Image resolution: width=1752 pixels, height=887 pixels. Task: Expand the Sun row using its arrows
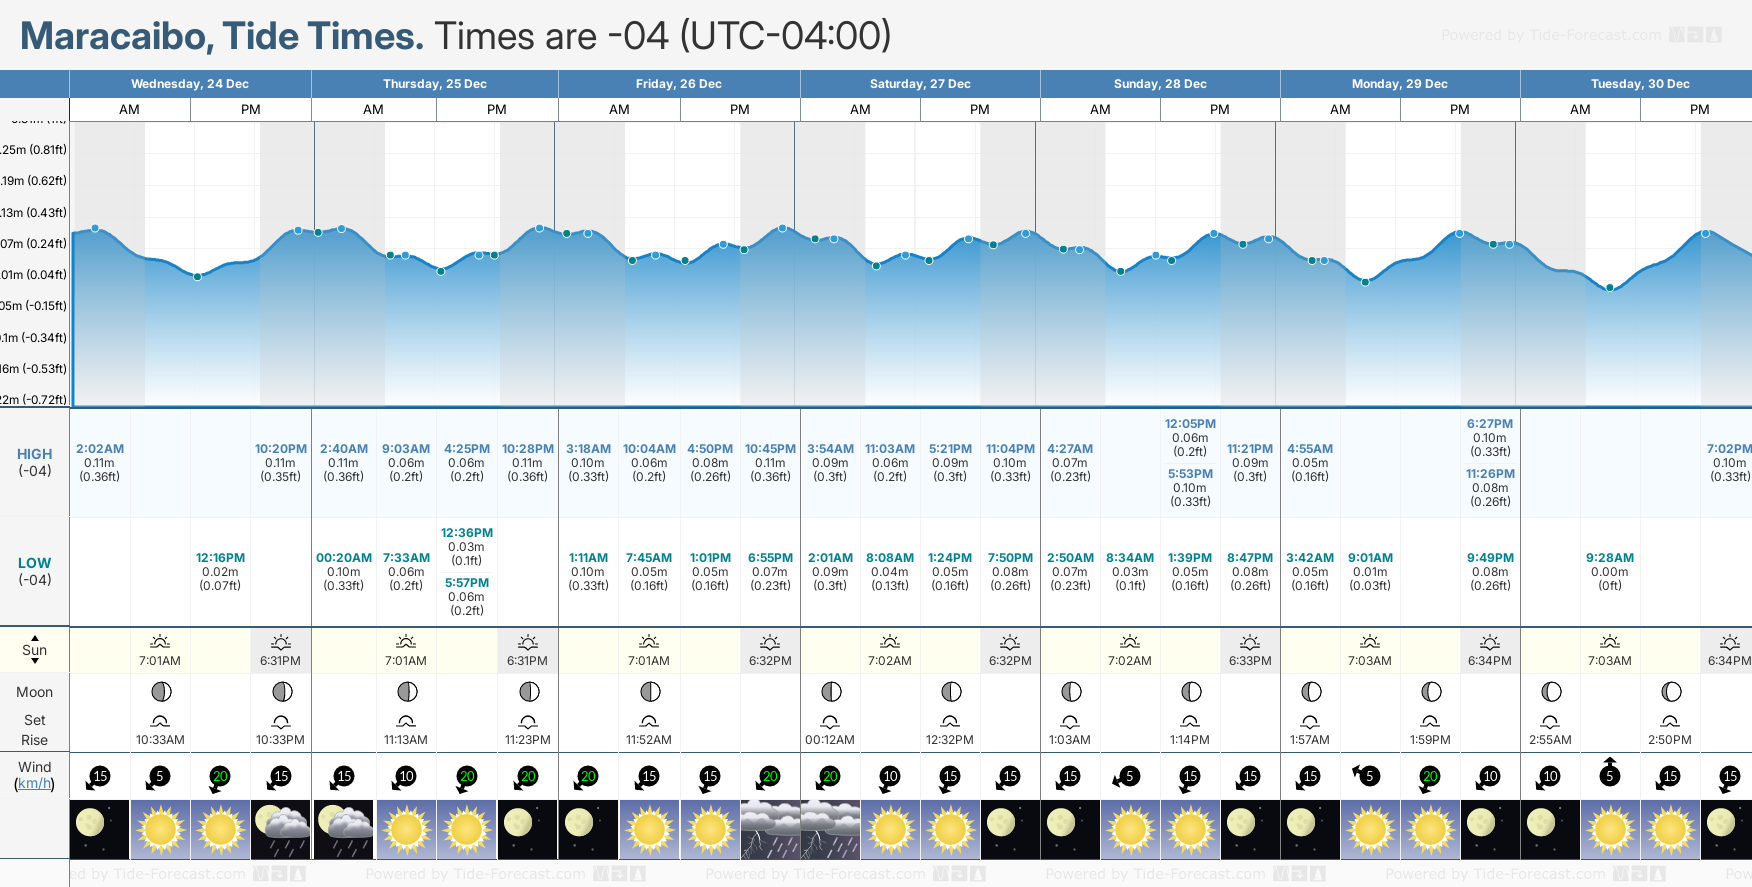35,649
